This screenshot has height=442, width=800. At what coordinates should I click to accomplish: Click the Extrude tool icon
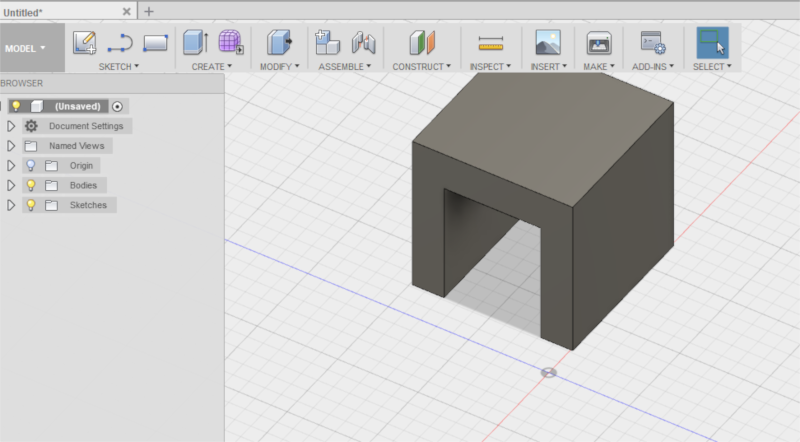[195, 42]
